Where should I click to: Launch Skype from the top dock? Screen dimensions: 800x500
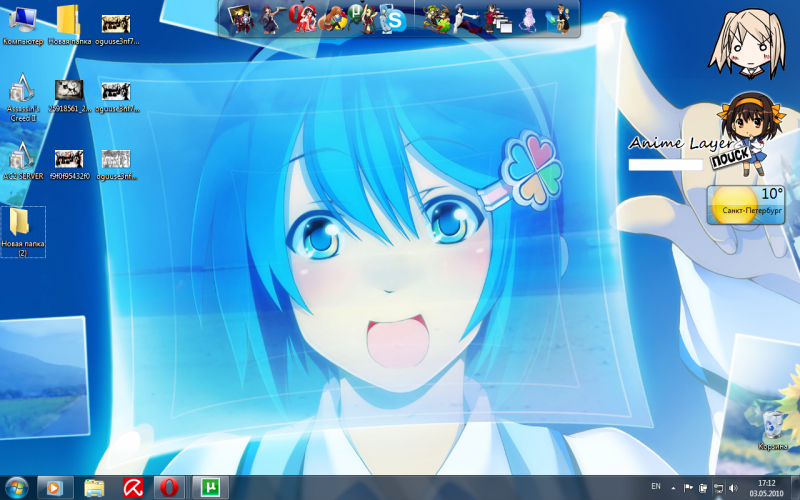click(392, 19)
